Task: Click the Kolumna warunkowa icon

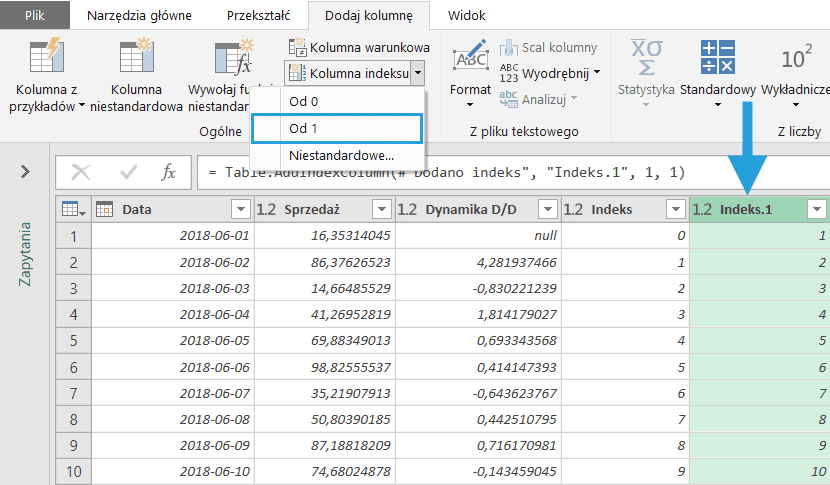Action: [297, 47]
